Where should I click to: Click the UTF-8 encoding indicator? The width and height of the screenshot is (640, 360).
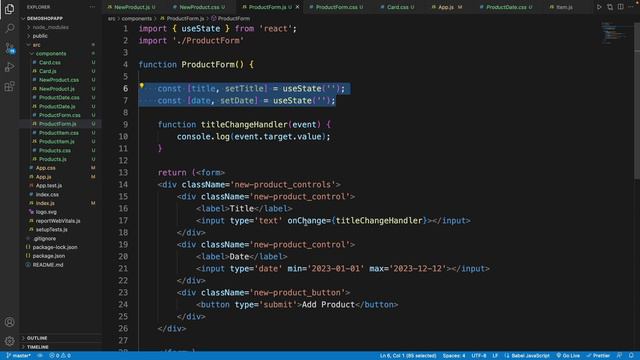click(x=479, y=356)
